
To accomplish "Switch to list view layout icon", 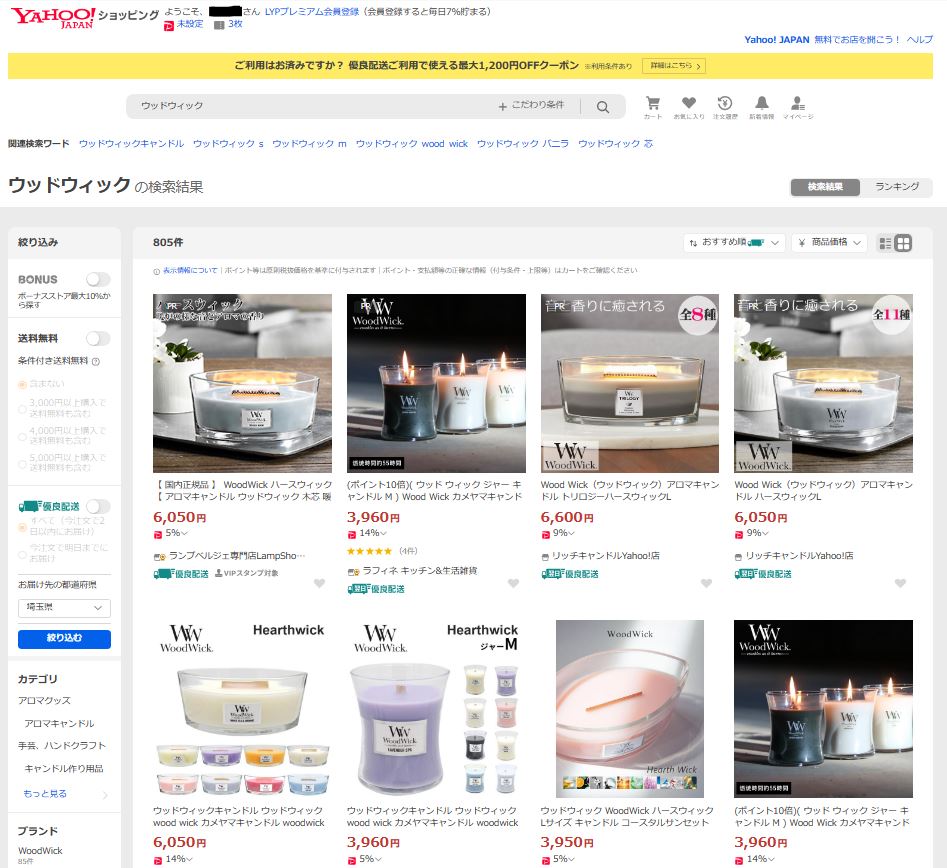I will 885,243.
